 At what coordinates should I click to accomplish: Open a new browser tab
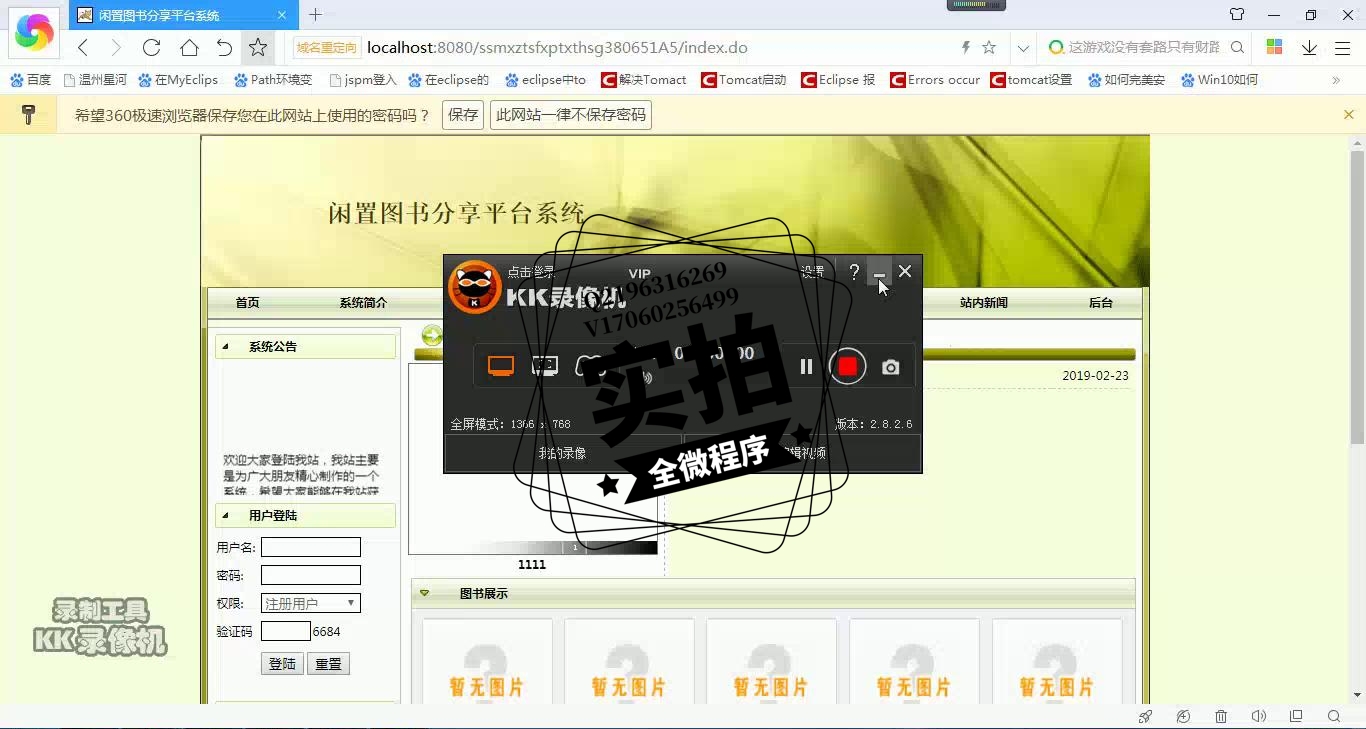coord(315,15)
